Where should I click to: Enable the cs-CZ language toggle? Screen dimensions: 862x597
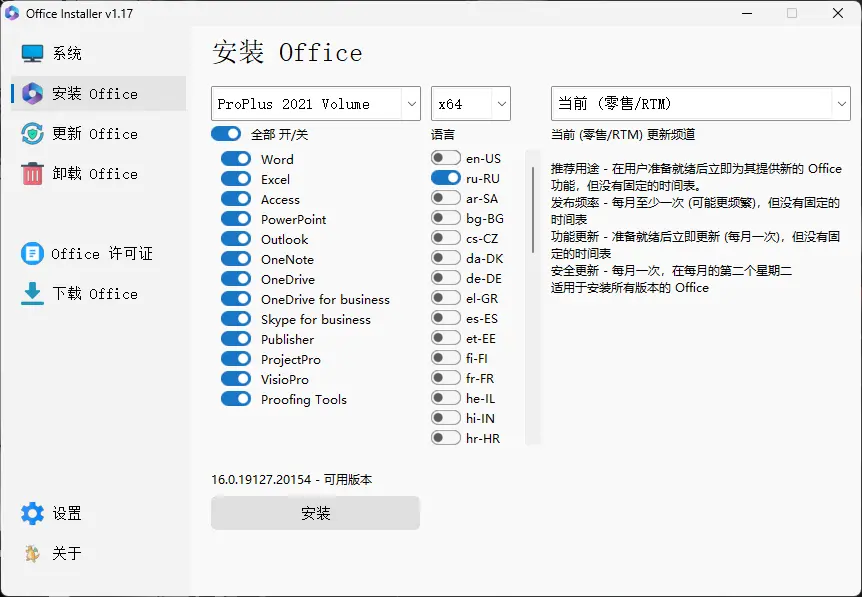(446, 238)
